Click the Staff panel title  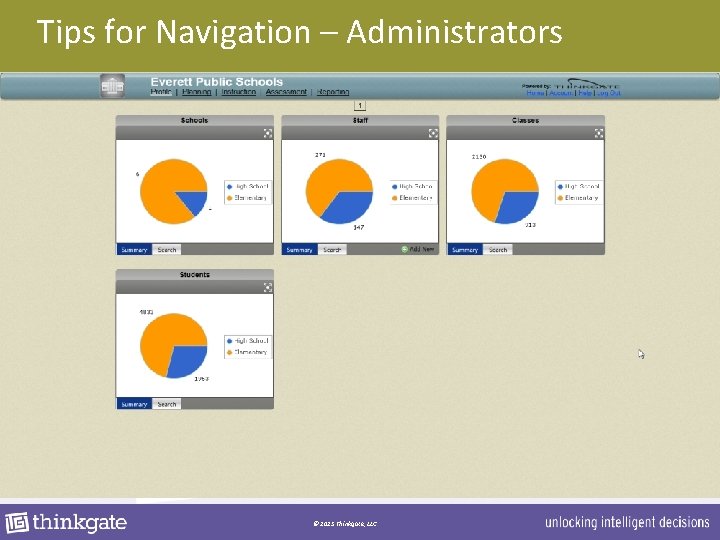tap(360, 120)
